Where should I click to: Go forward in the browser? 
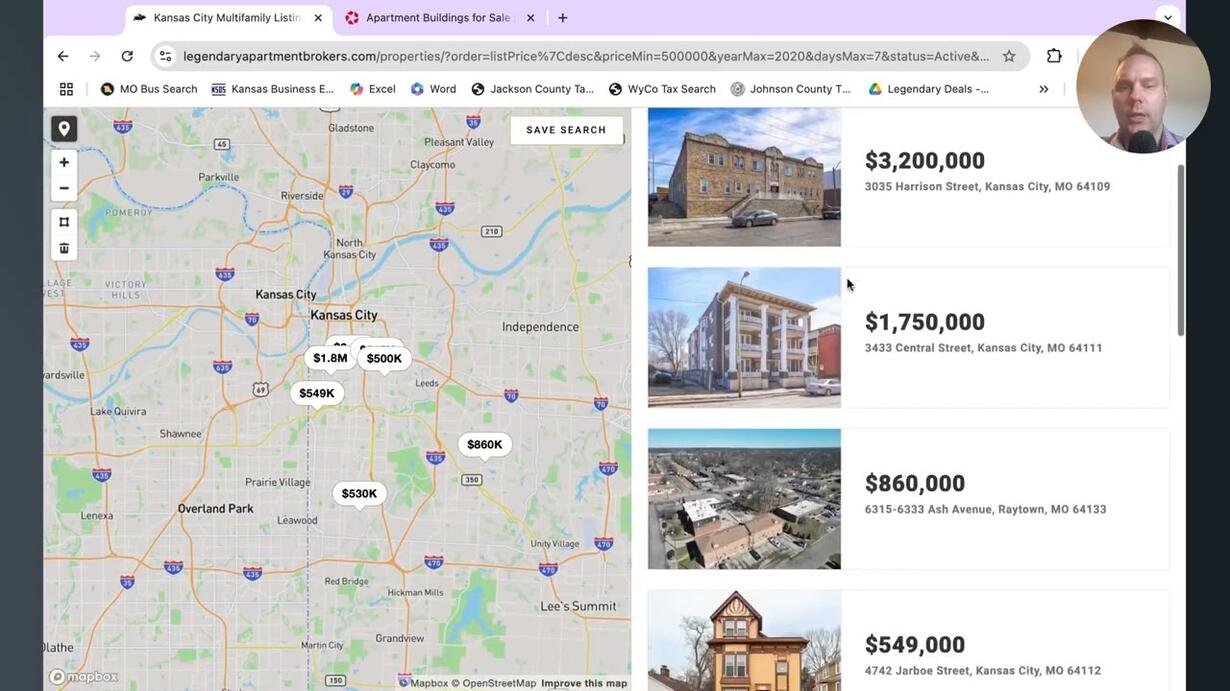pyautogui.click(x=95, y=56)
